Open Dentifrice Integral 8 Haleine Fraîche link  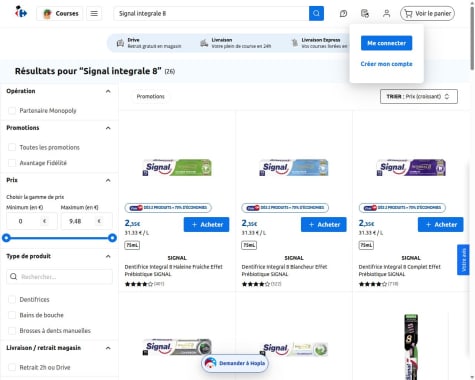[174, 270]
